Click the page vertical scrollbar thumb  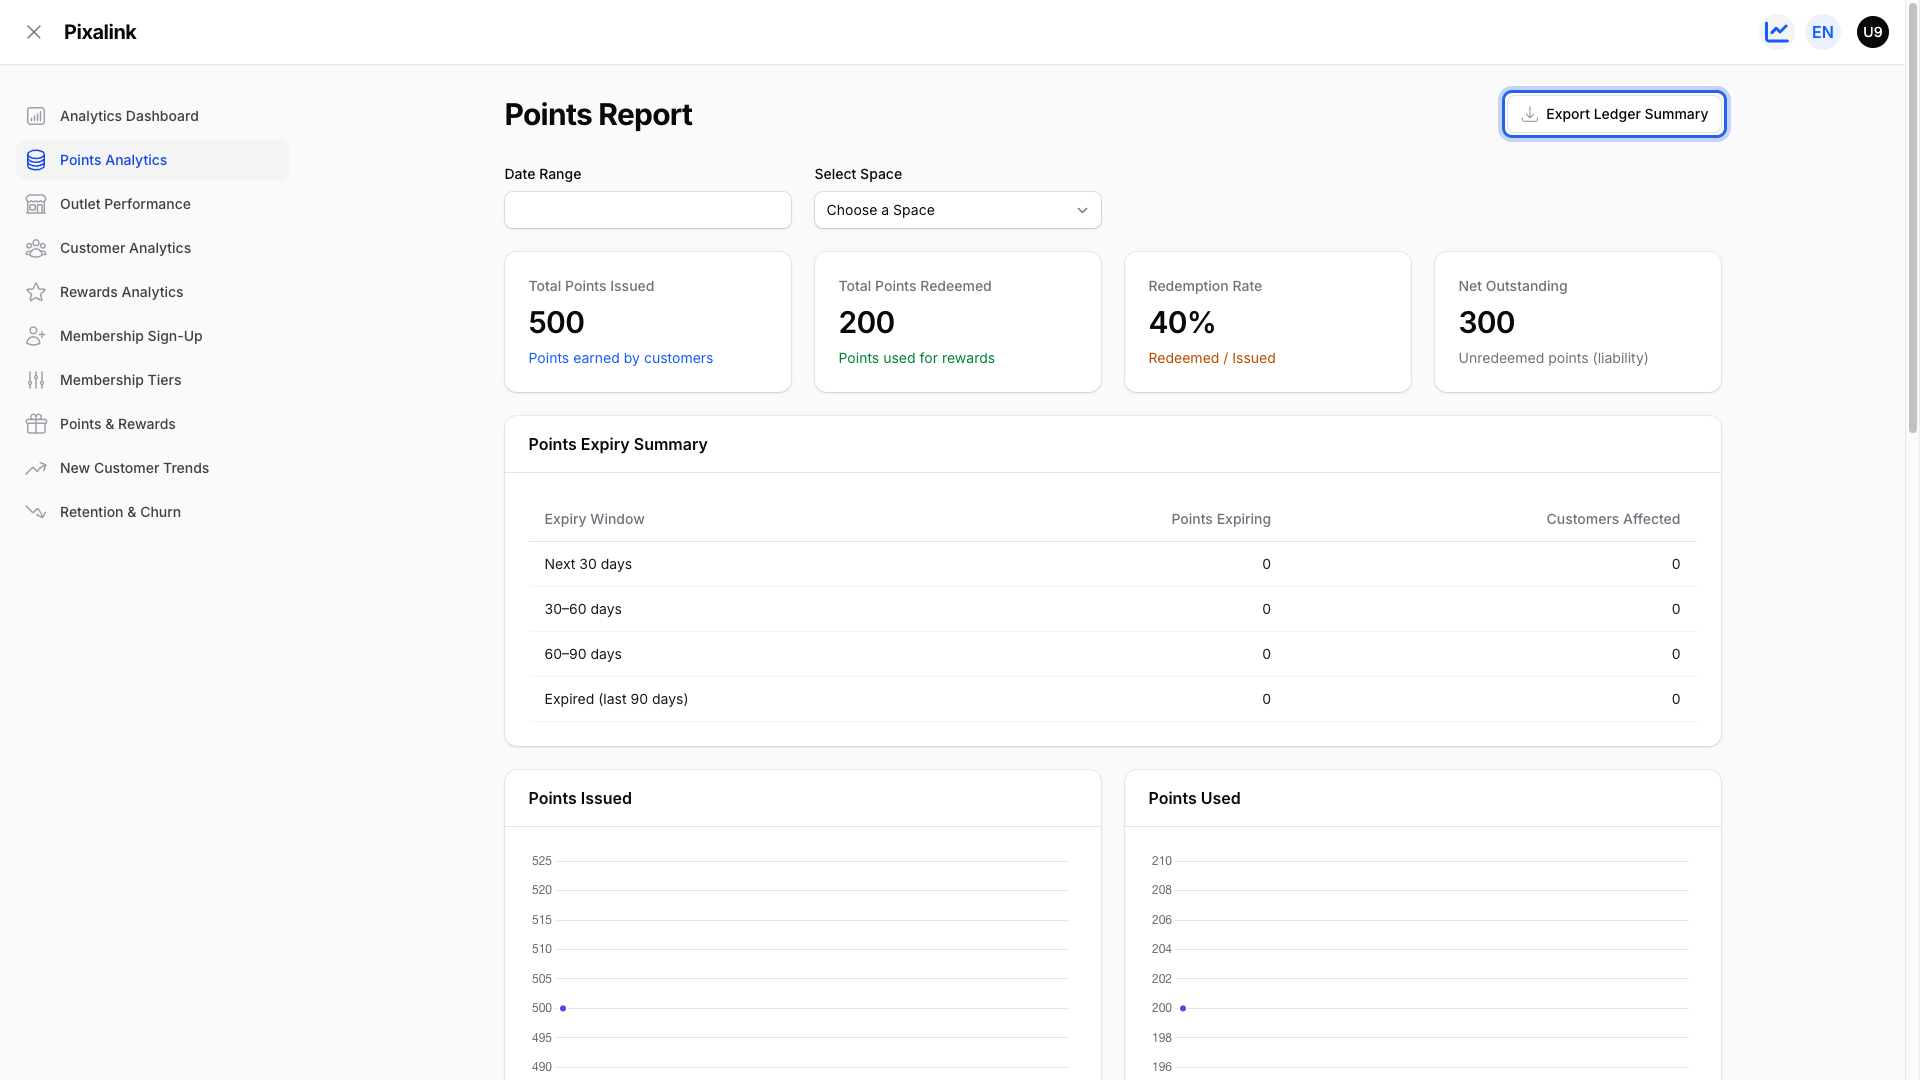[1912, 218]
